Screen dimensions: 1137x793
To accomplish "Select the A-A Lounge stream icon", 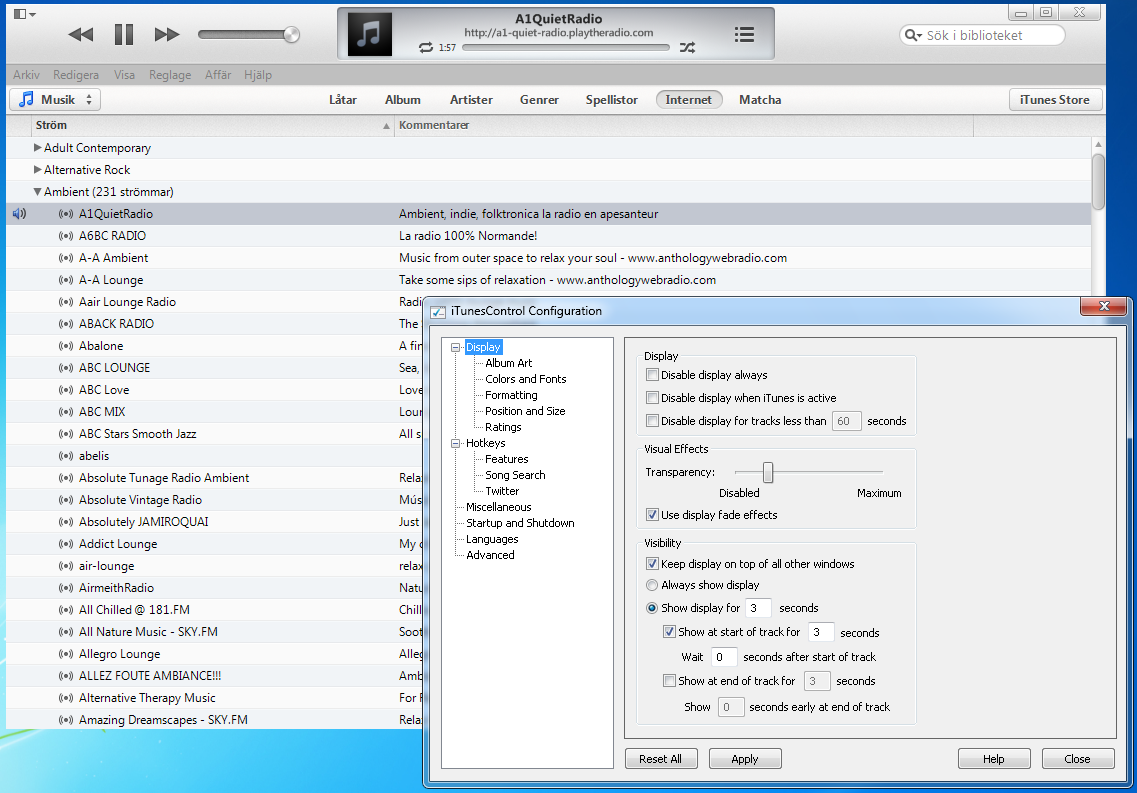I will click(x=66, y=280).
